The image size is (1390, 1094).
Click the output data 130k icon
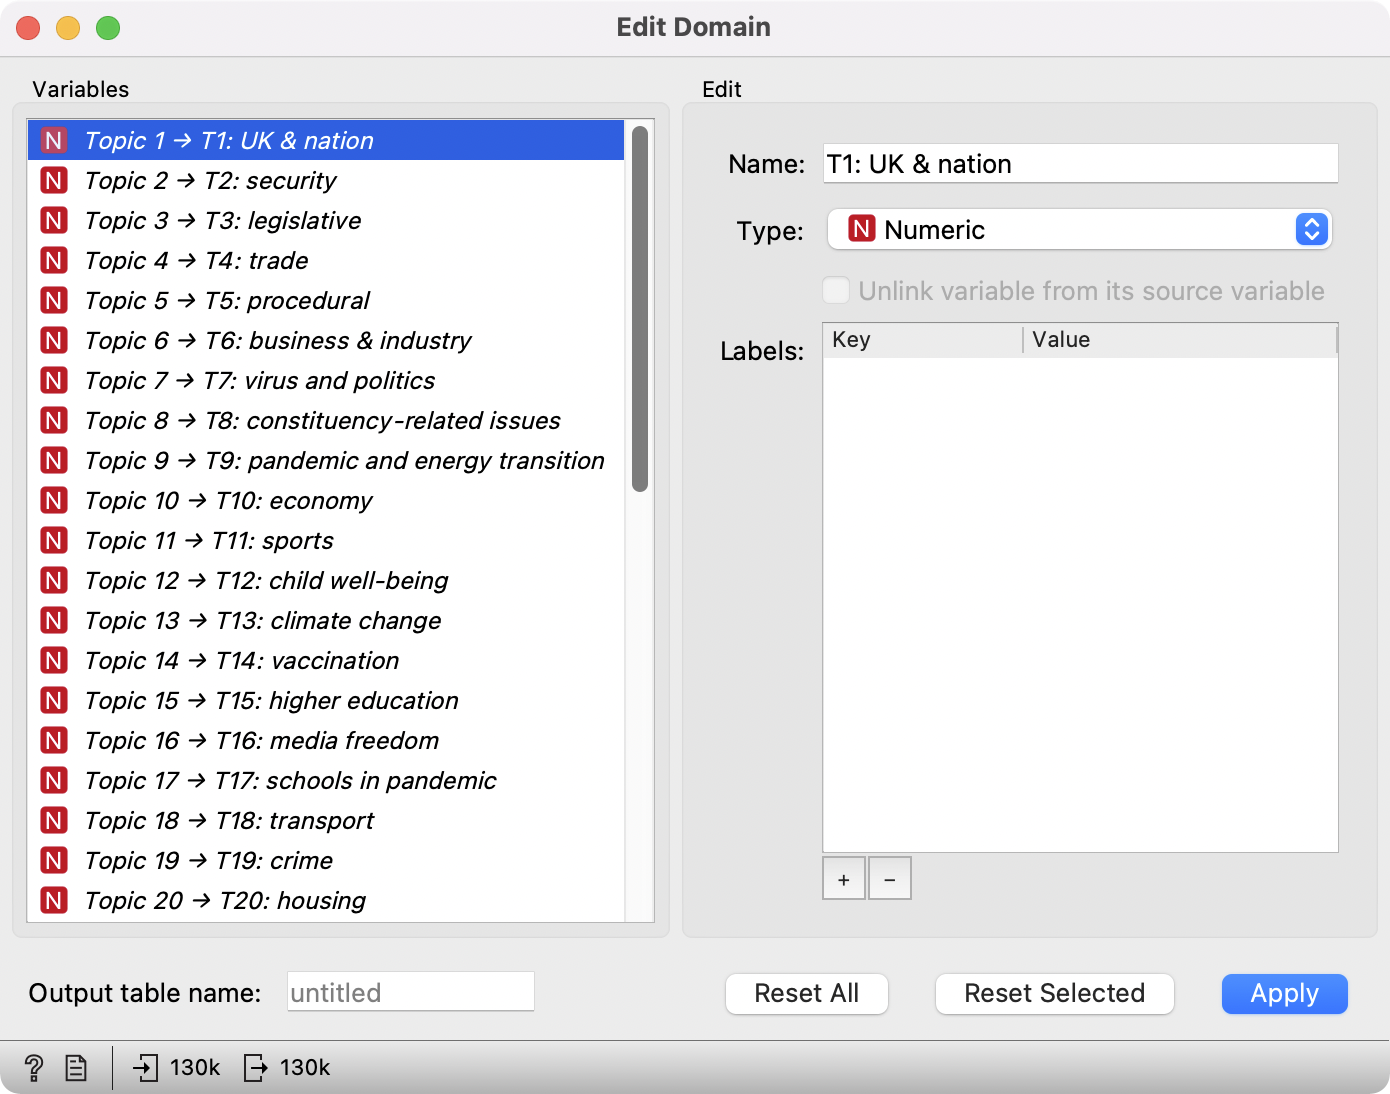[256, 1068]
